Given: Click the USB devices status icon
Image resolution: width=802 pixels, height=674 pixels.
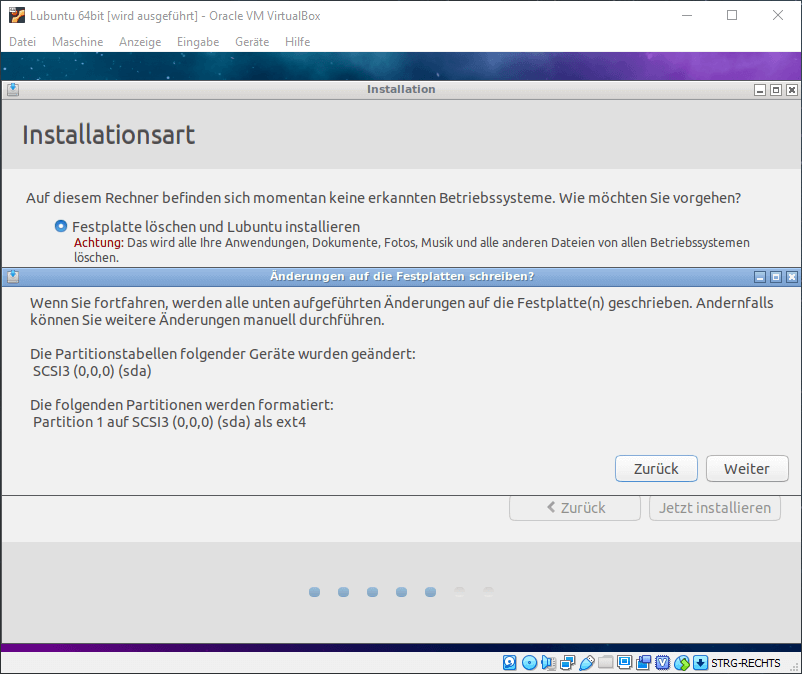Looking at the screenshot, I should (x=587, y=663).
